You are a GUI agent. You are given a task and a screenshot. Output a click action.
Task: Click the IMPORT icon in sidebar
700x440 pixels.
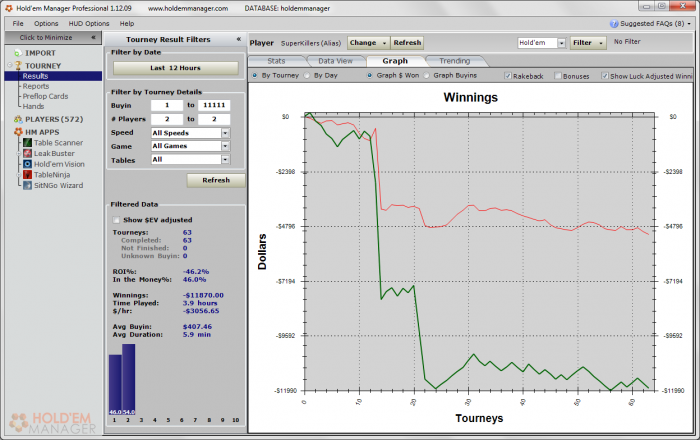tap(18, 53)
